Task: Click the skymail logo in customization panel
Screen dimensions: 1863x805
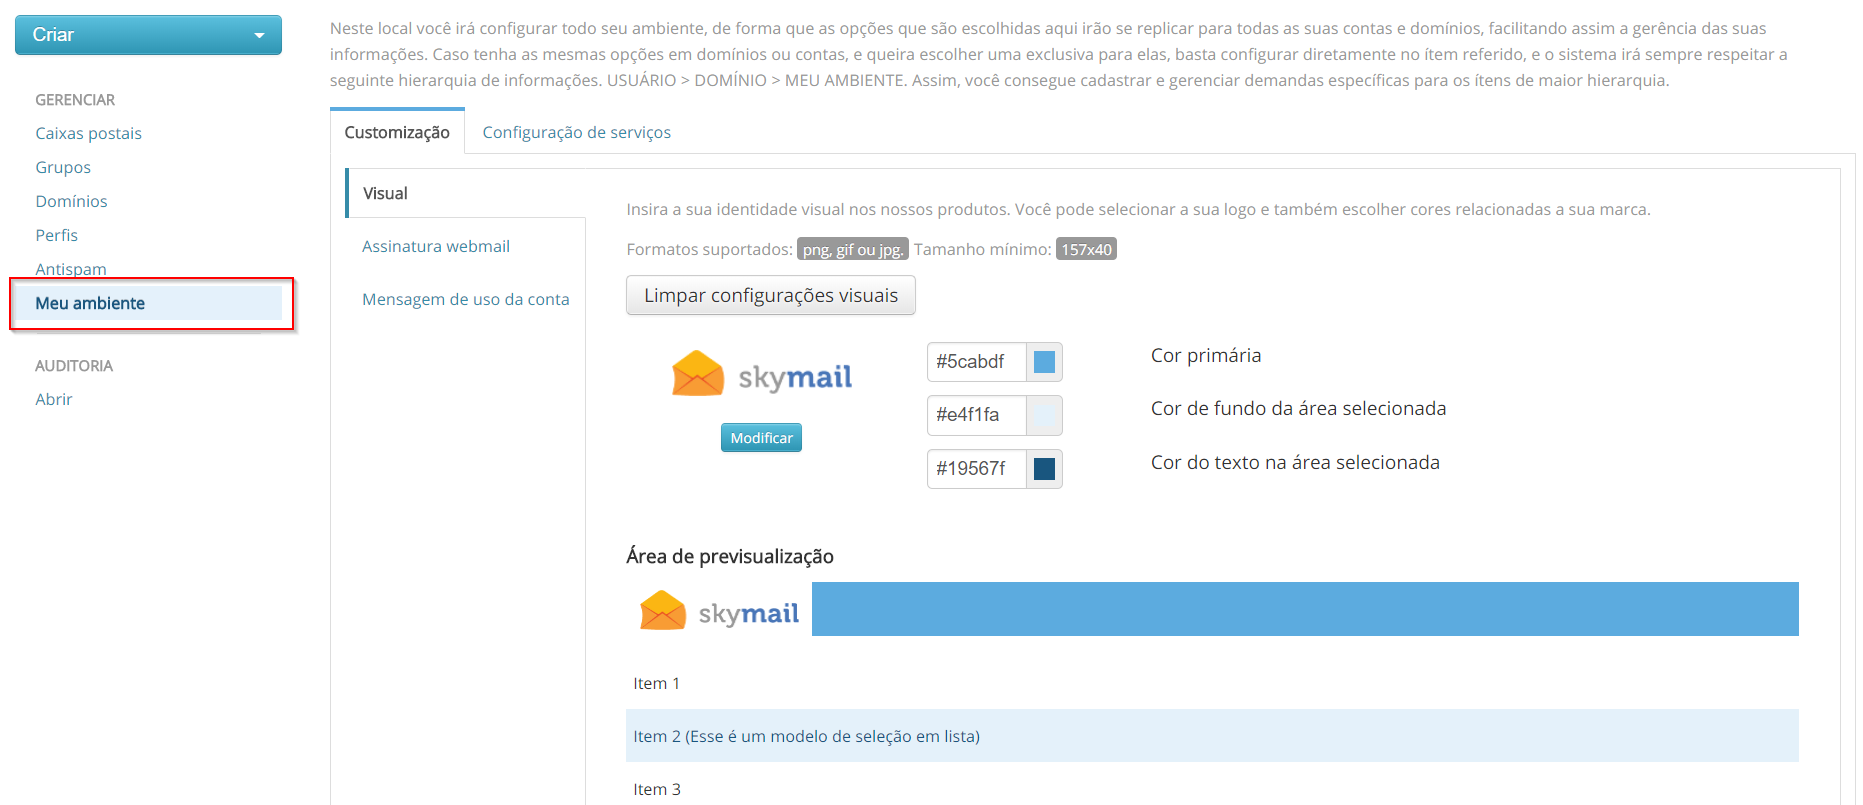Action: [x=762, y=375]
